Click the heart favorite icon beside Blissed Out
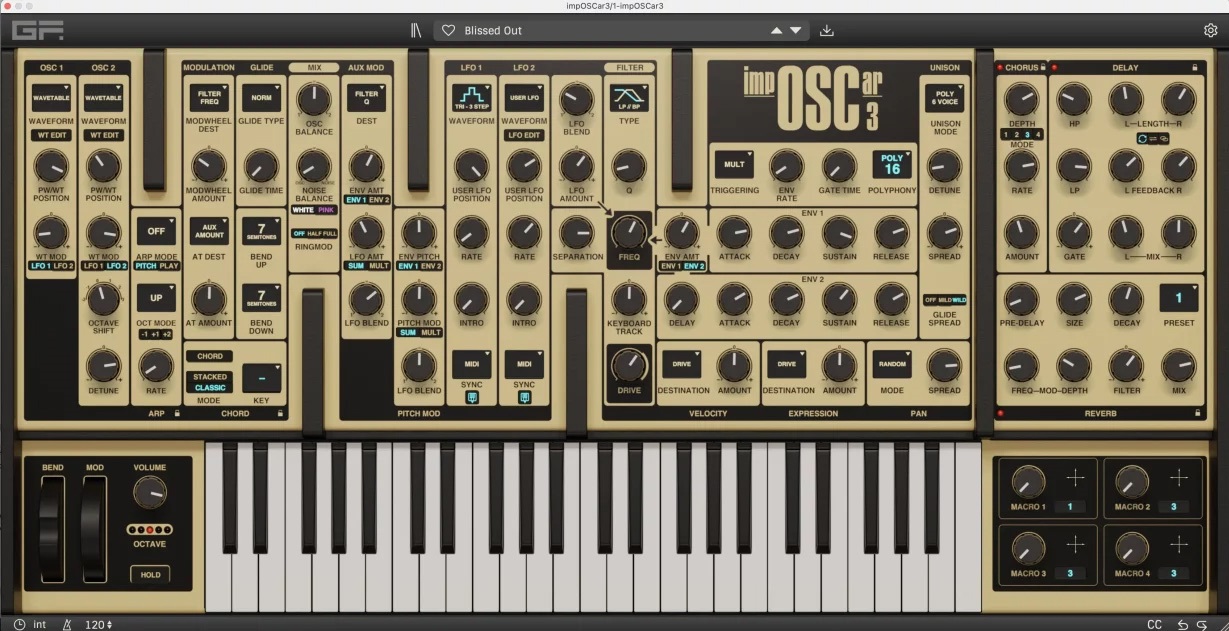1229x631 pixels. click(x=448, y=30)
